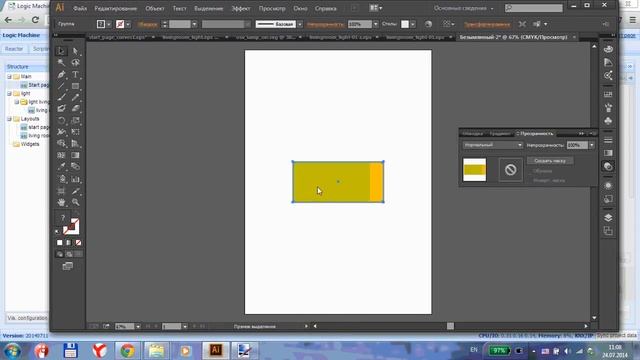Collapse the light folder in Structure tree
This screenshot has height=360, width=640.
pyautogui.click(x=9, y=93)
